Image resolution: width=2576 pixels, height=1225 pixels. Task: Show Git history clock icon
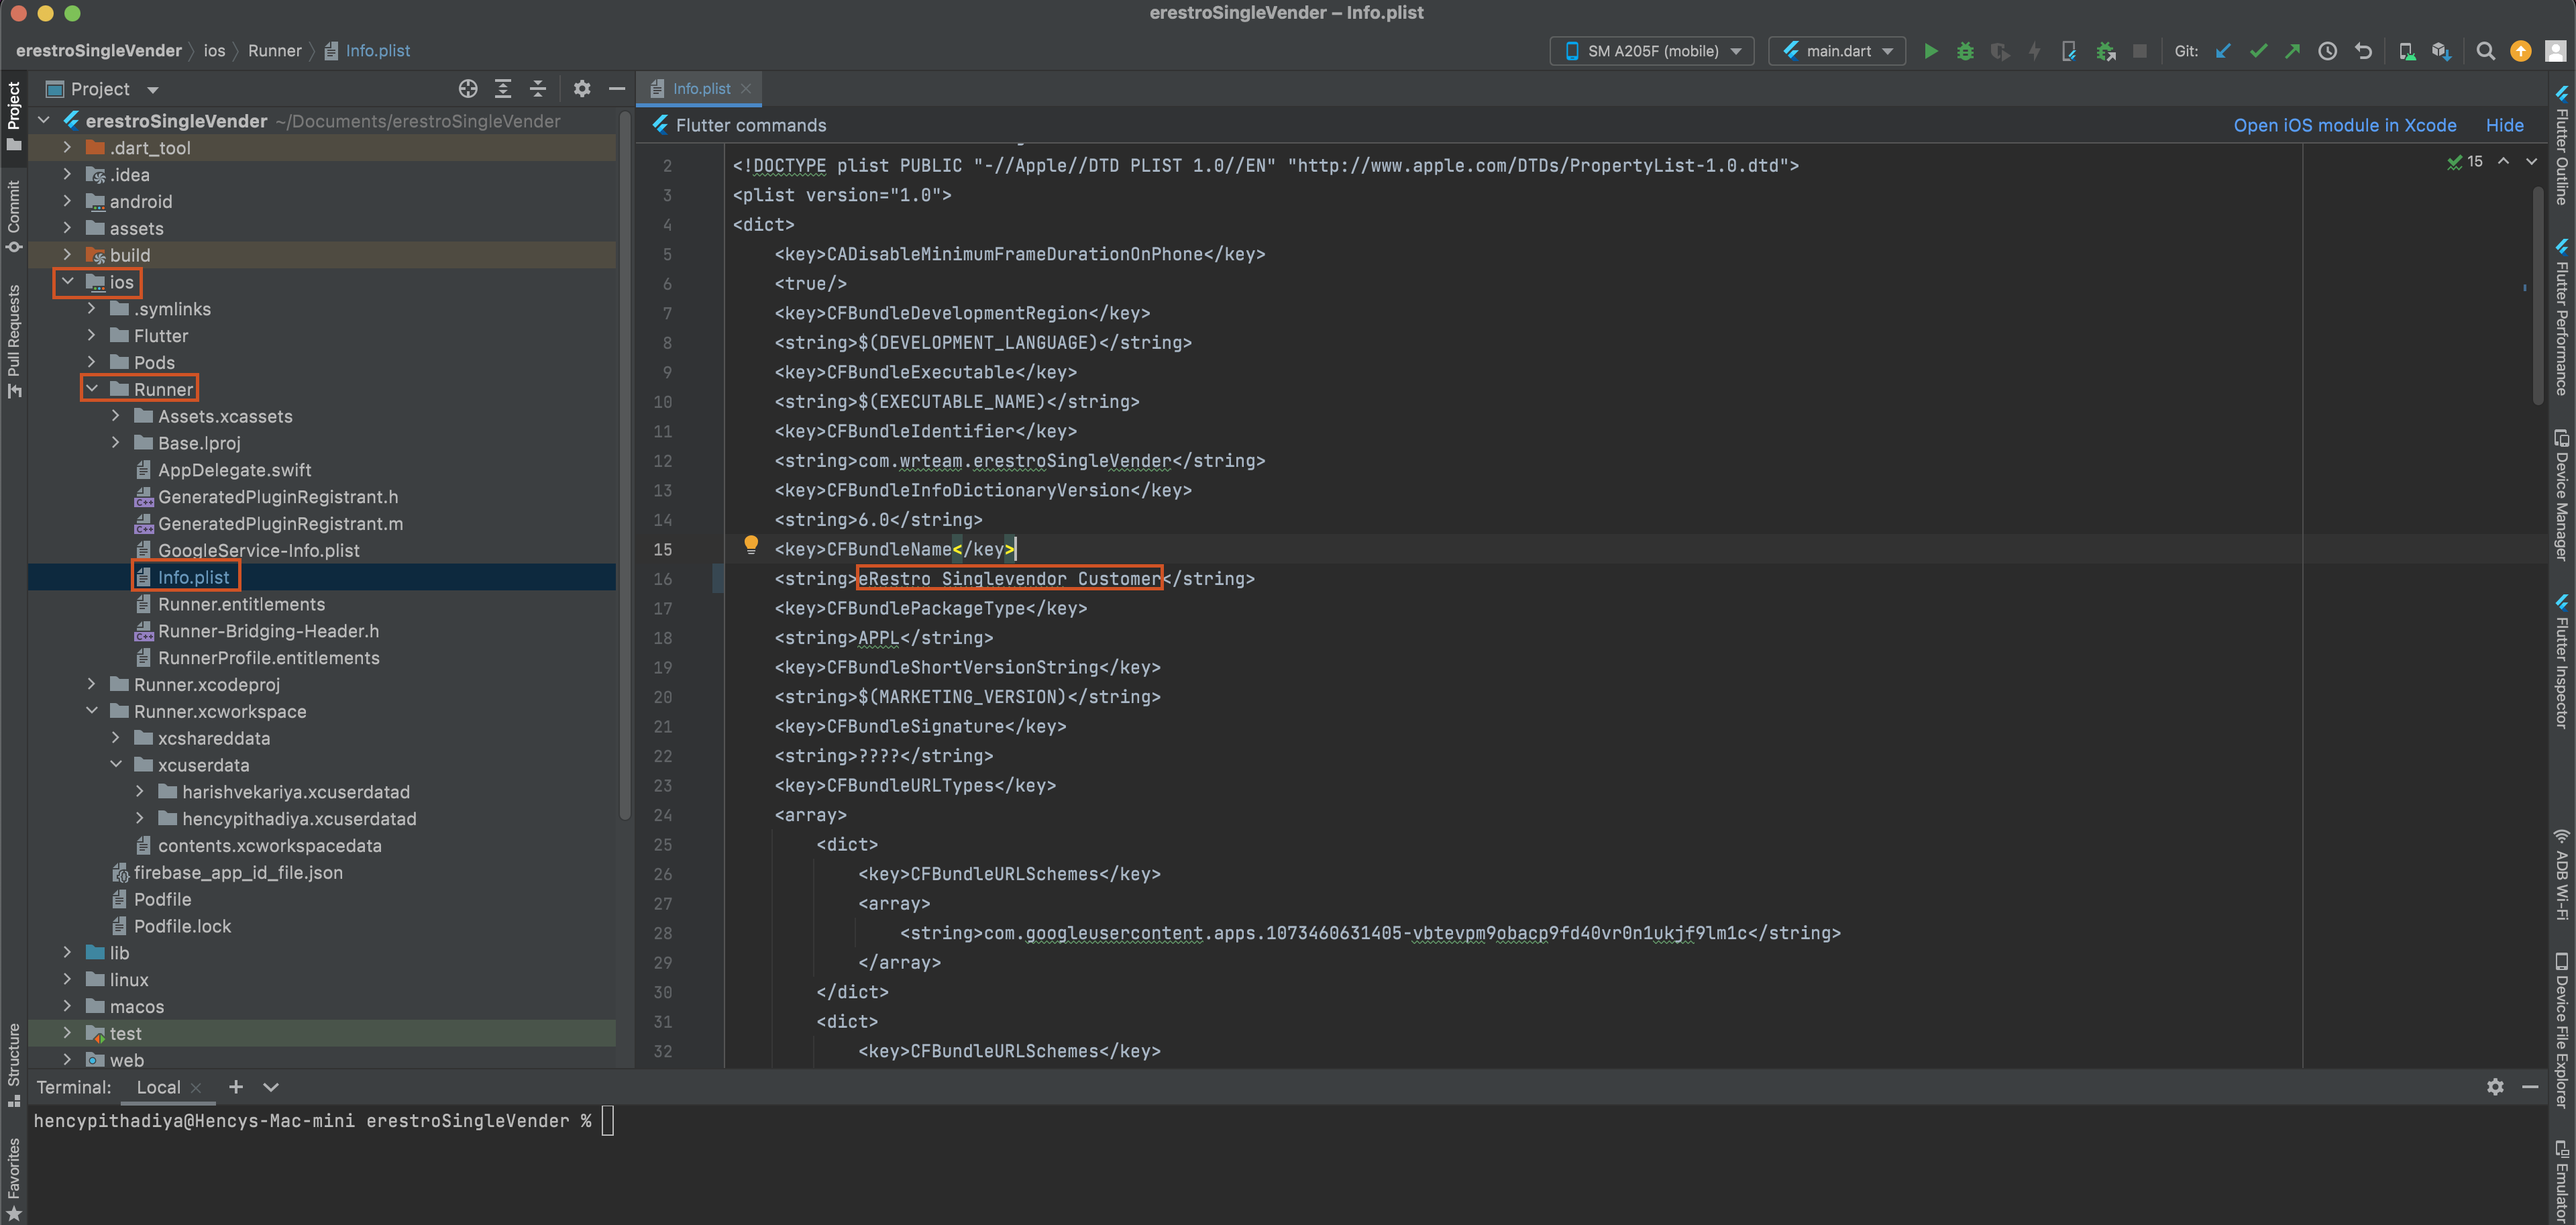coord(2327,51)
